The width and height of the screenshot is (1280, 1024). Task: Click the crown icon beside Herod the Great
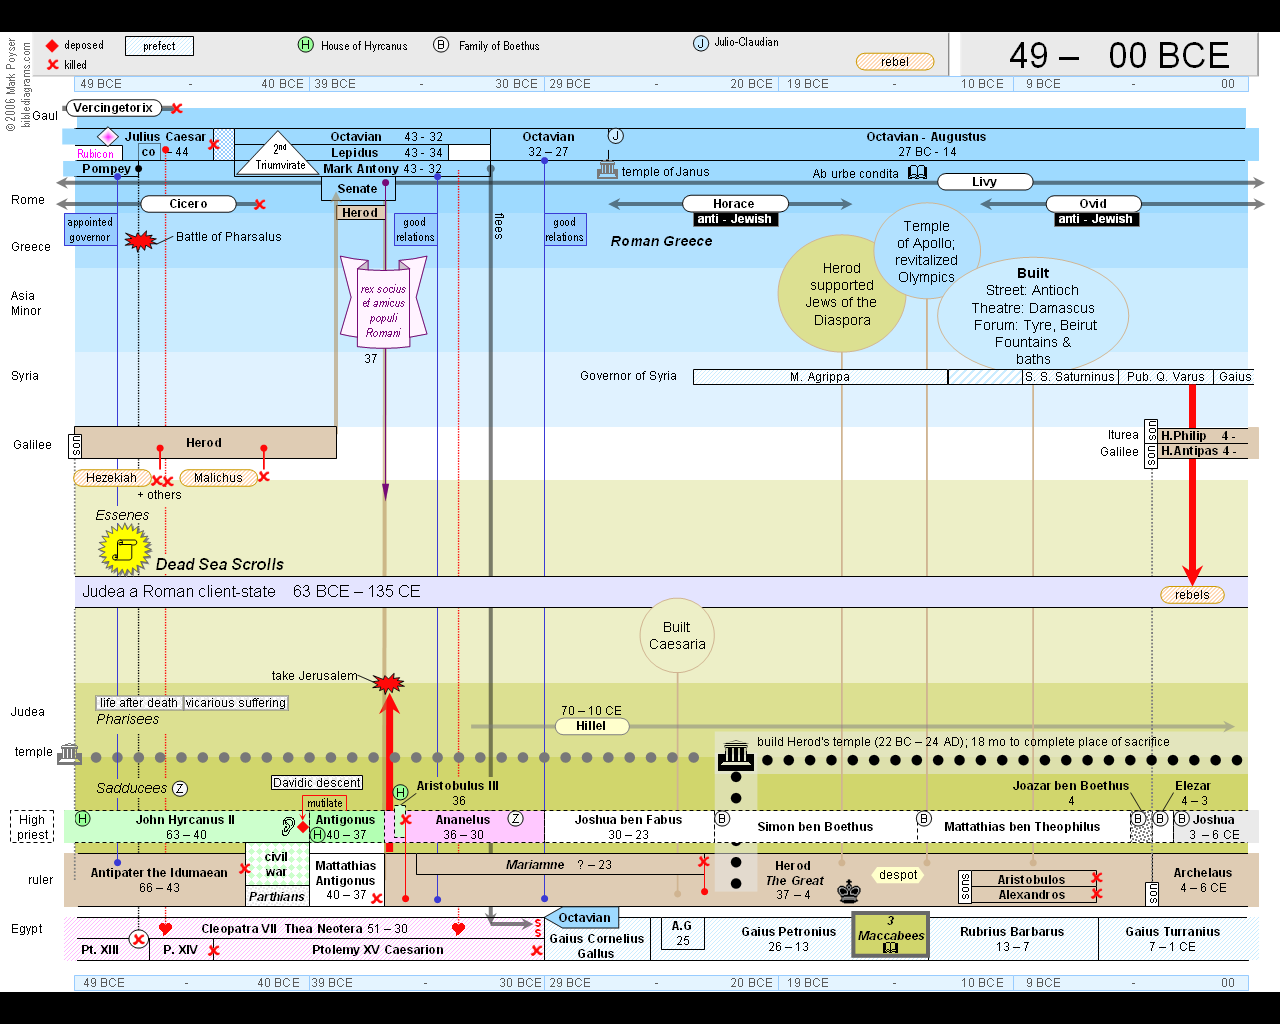tap(849, 890)
